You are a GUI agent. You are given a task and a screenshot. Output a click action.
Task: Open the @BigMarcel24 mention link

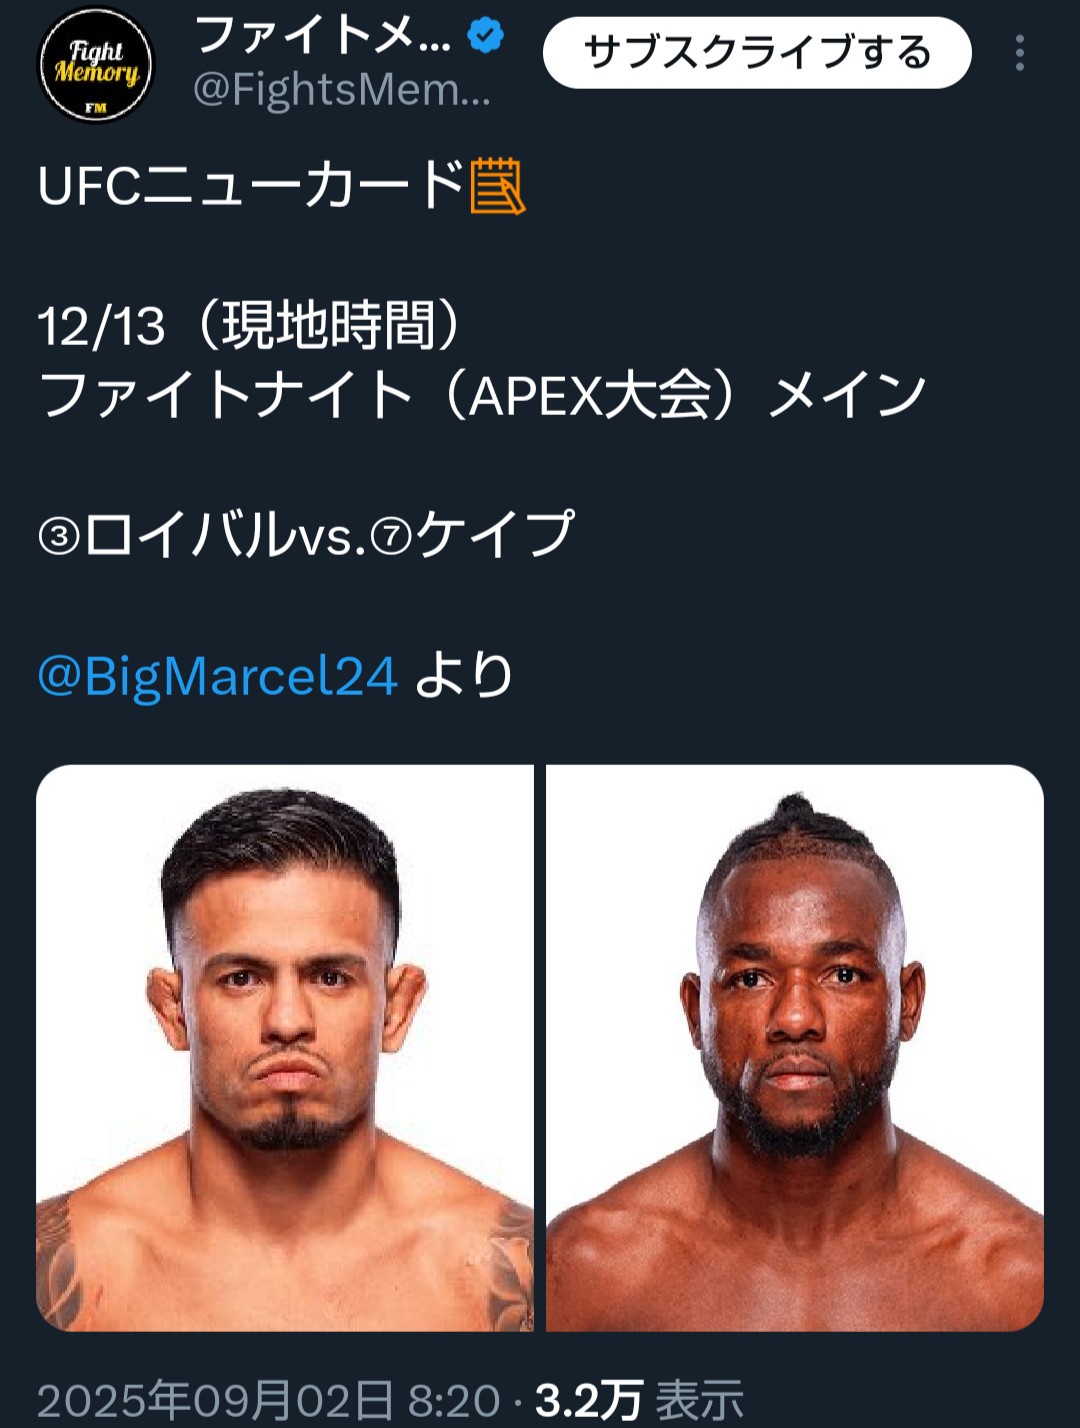click(218, 676)
